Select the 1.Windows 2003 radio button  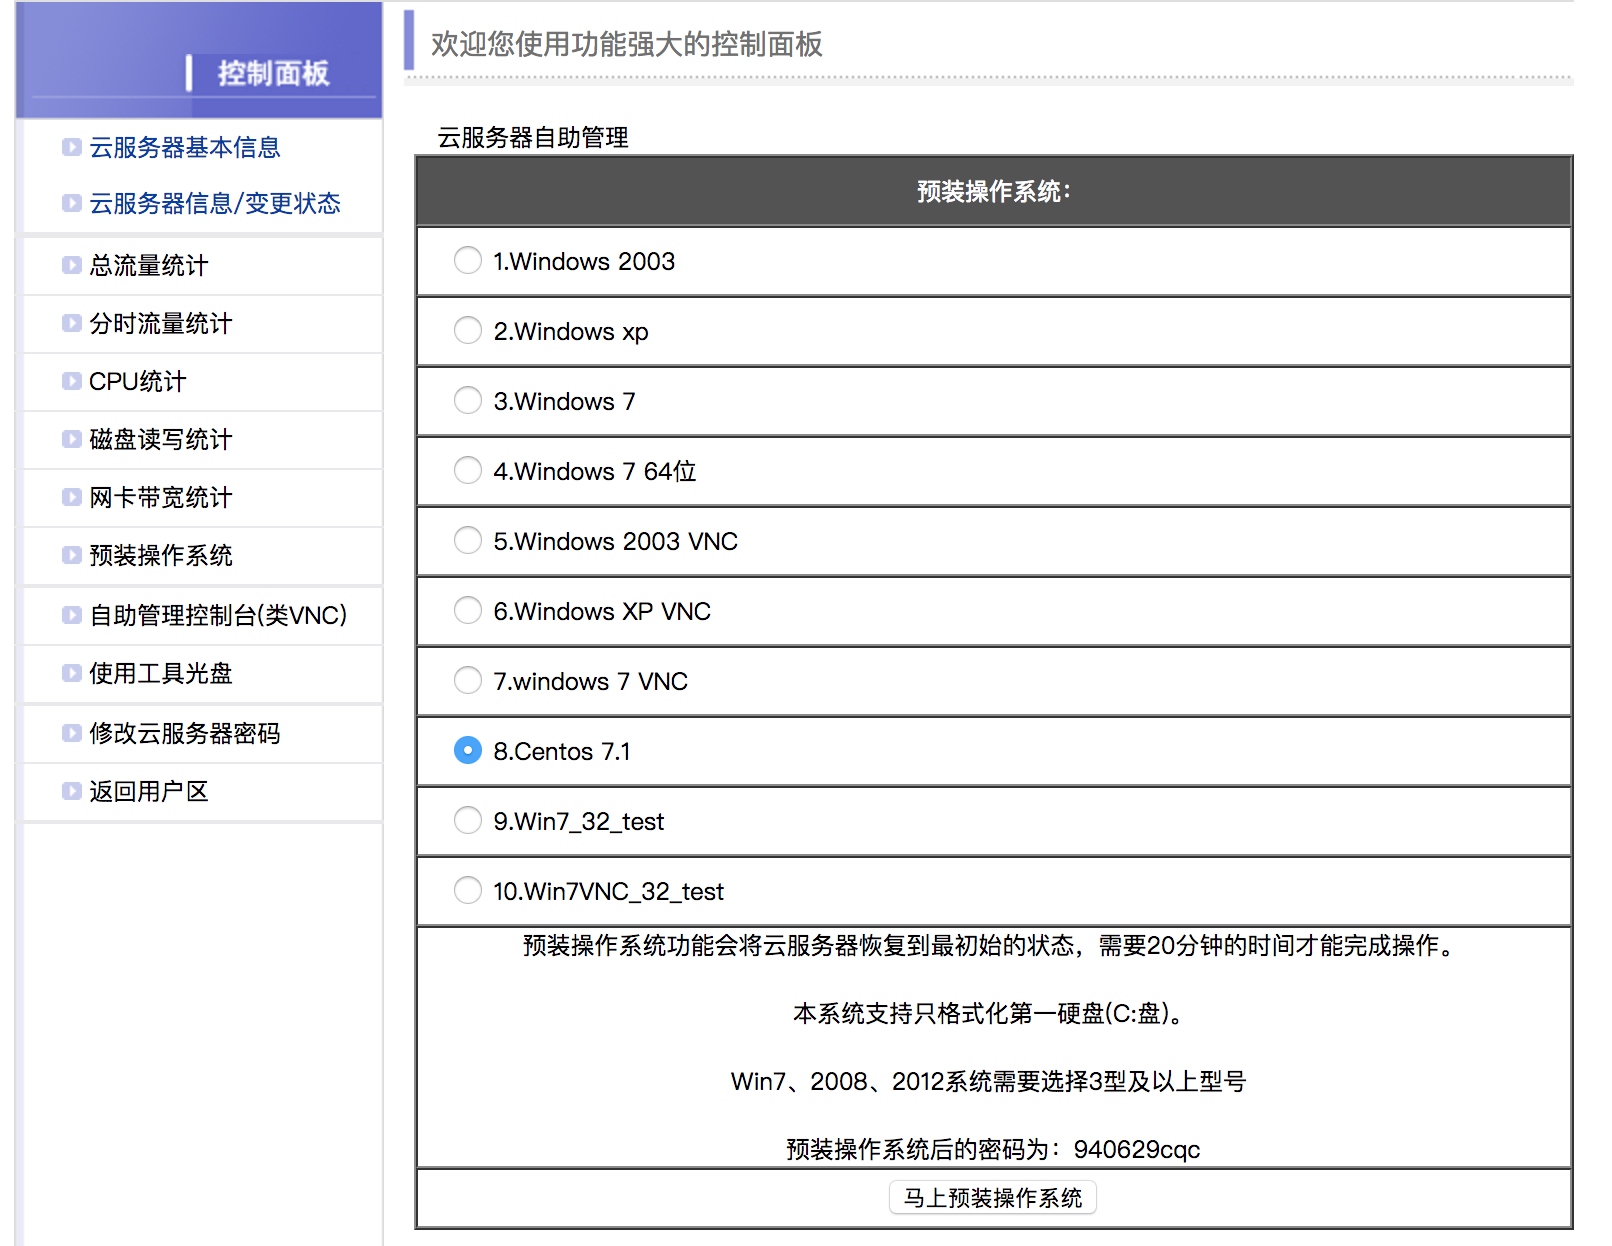467,261
